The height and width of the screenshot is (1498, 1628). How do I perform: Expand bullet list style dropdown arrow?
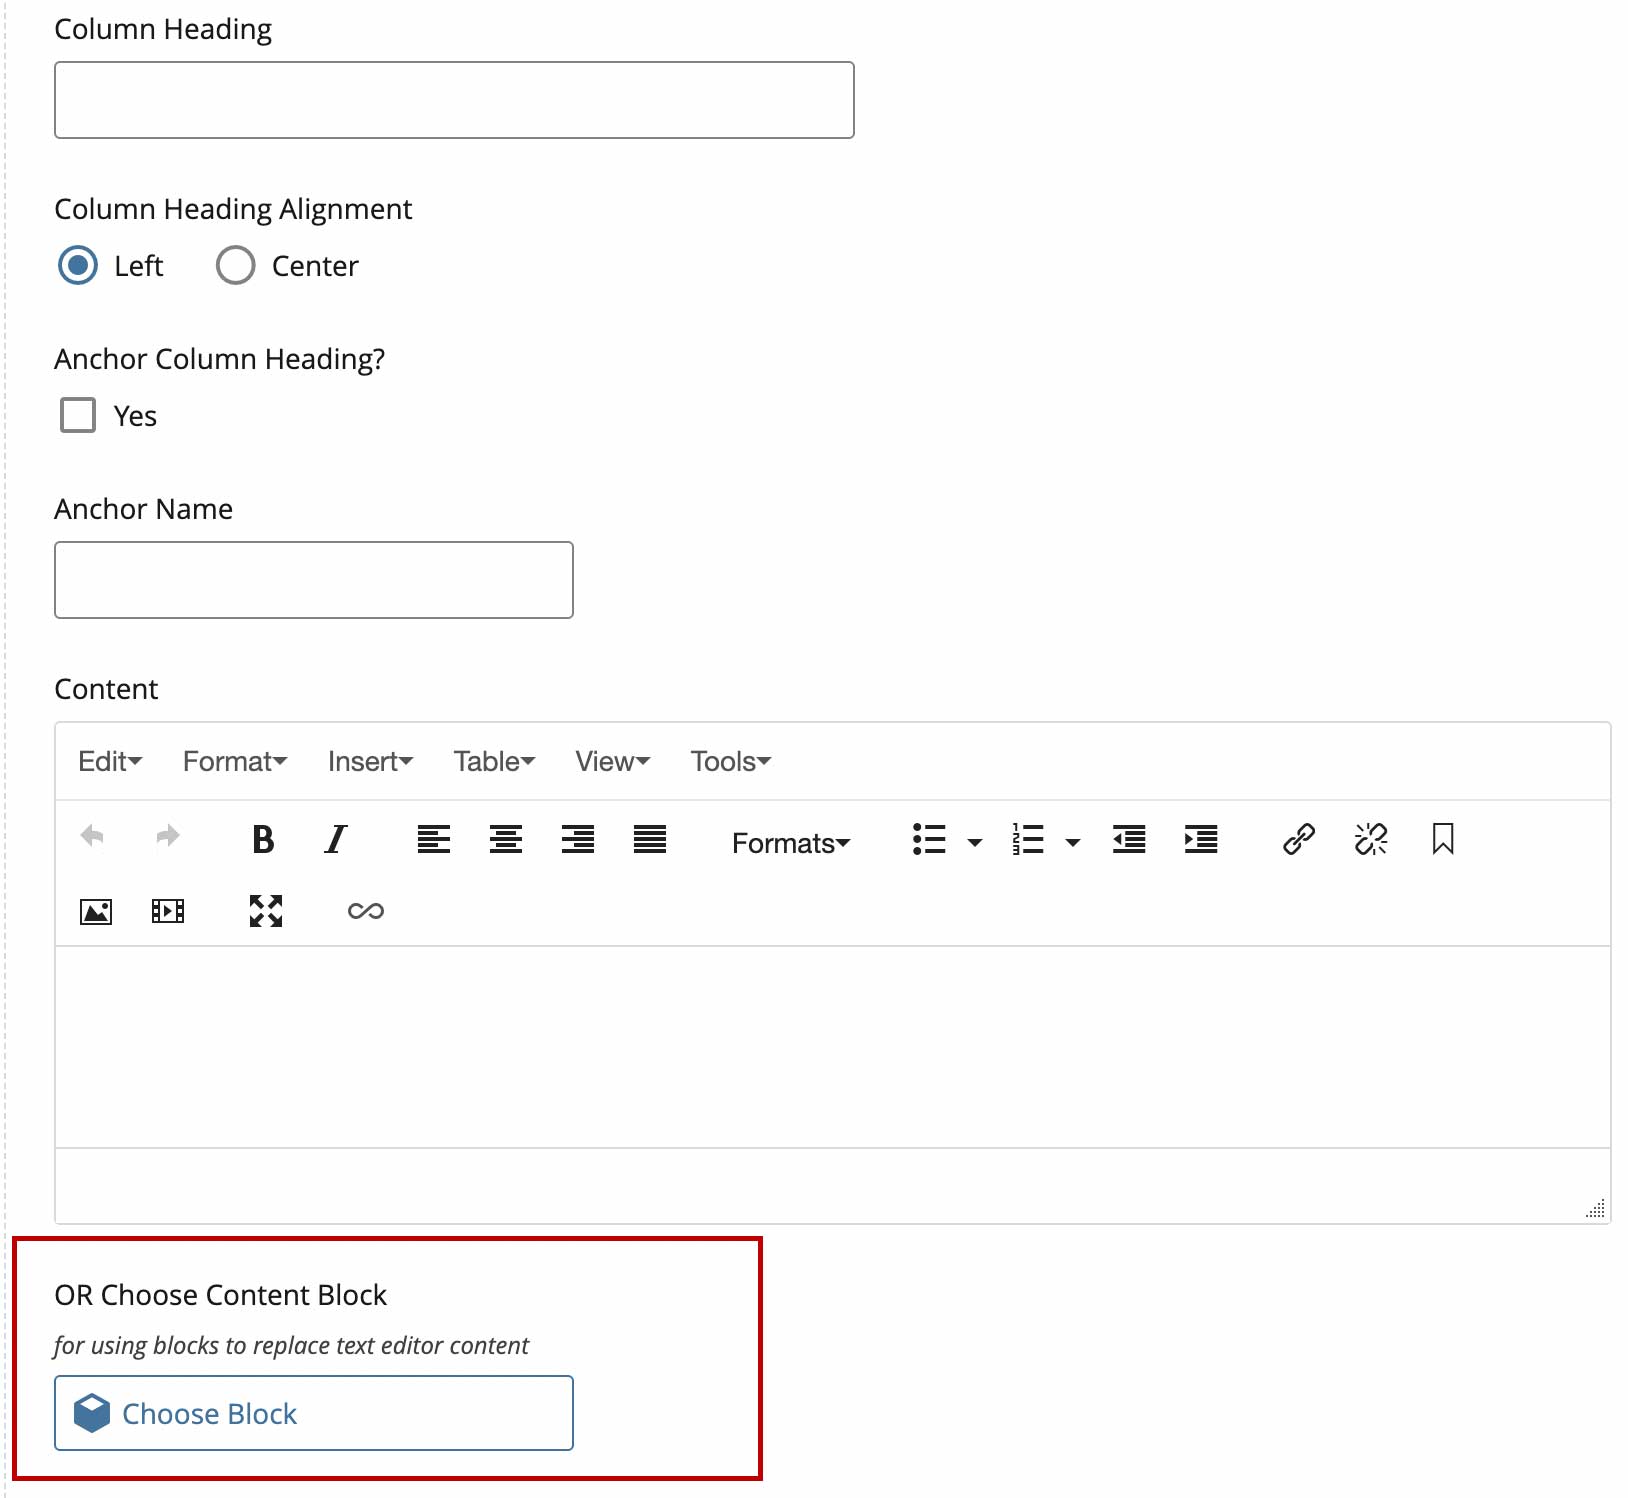point(974,842)
